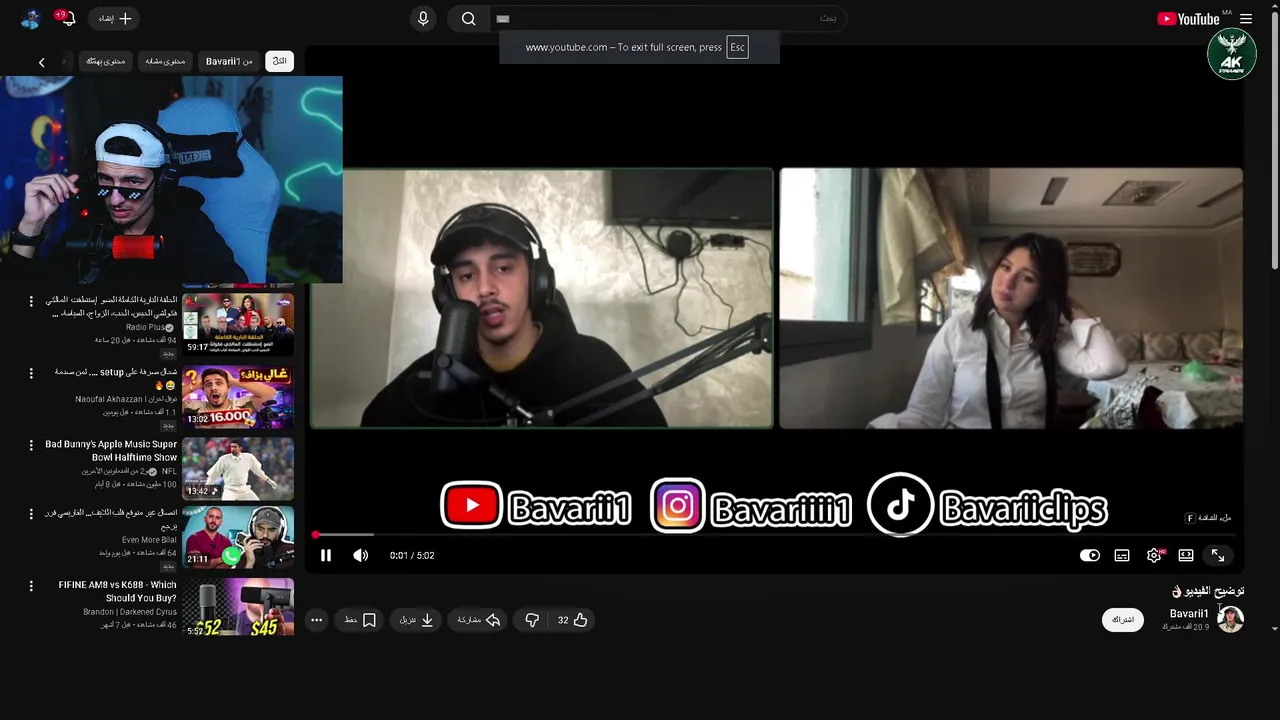Open the Brandon | Darkened Cyrus channel name
This screenshot has width=1280, height=720.
pos(130,612)
